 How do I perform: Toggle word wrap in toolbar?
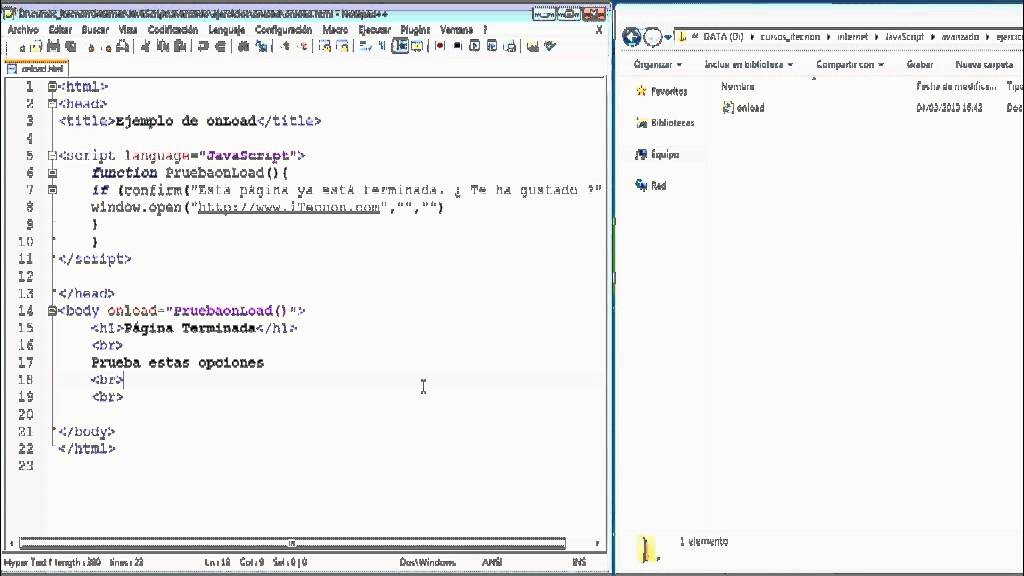tap(365, 46)
